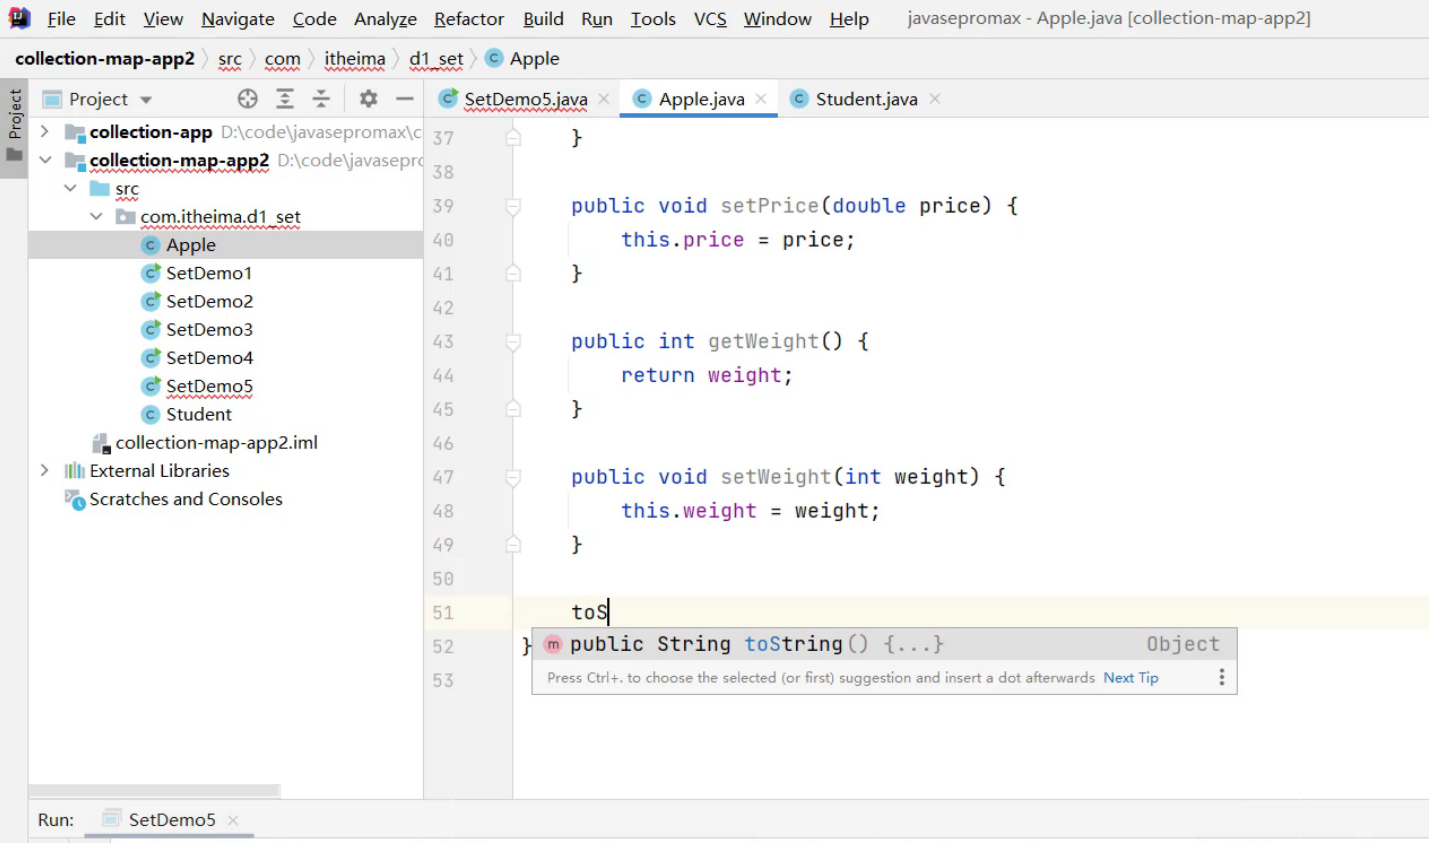Image resolution: width=1429 pixels, height=843 pixels.
Task: Open the VCS menu
Action: coord(710,19)
